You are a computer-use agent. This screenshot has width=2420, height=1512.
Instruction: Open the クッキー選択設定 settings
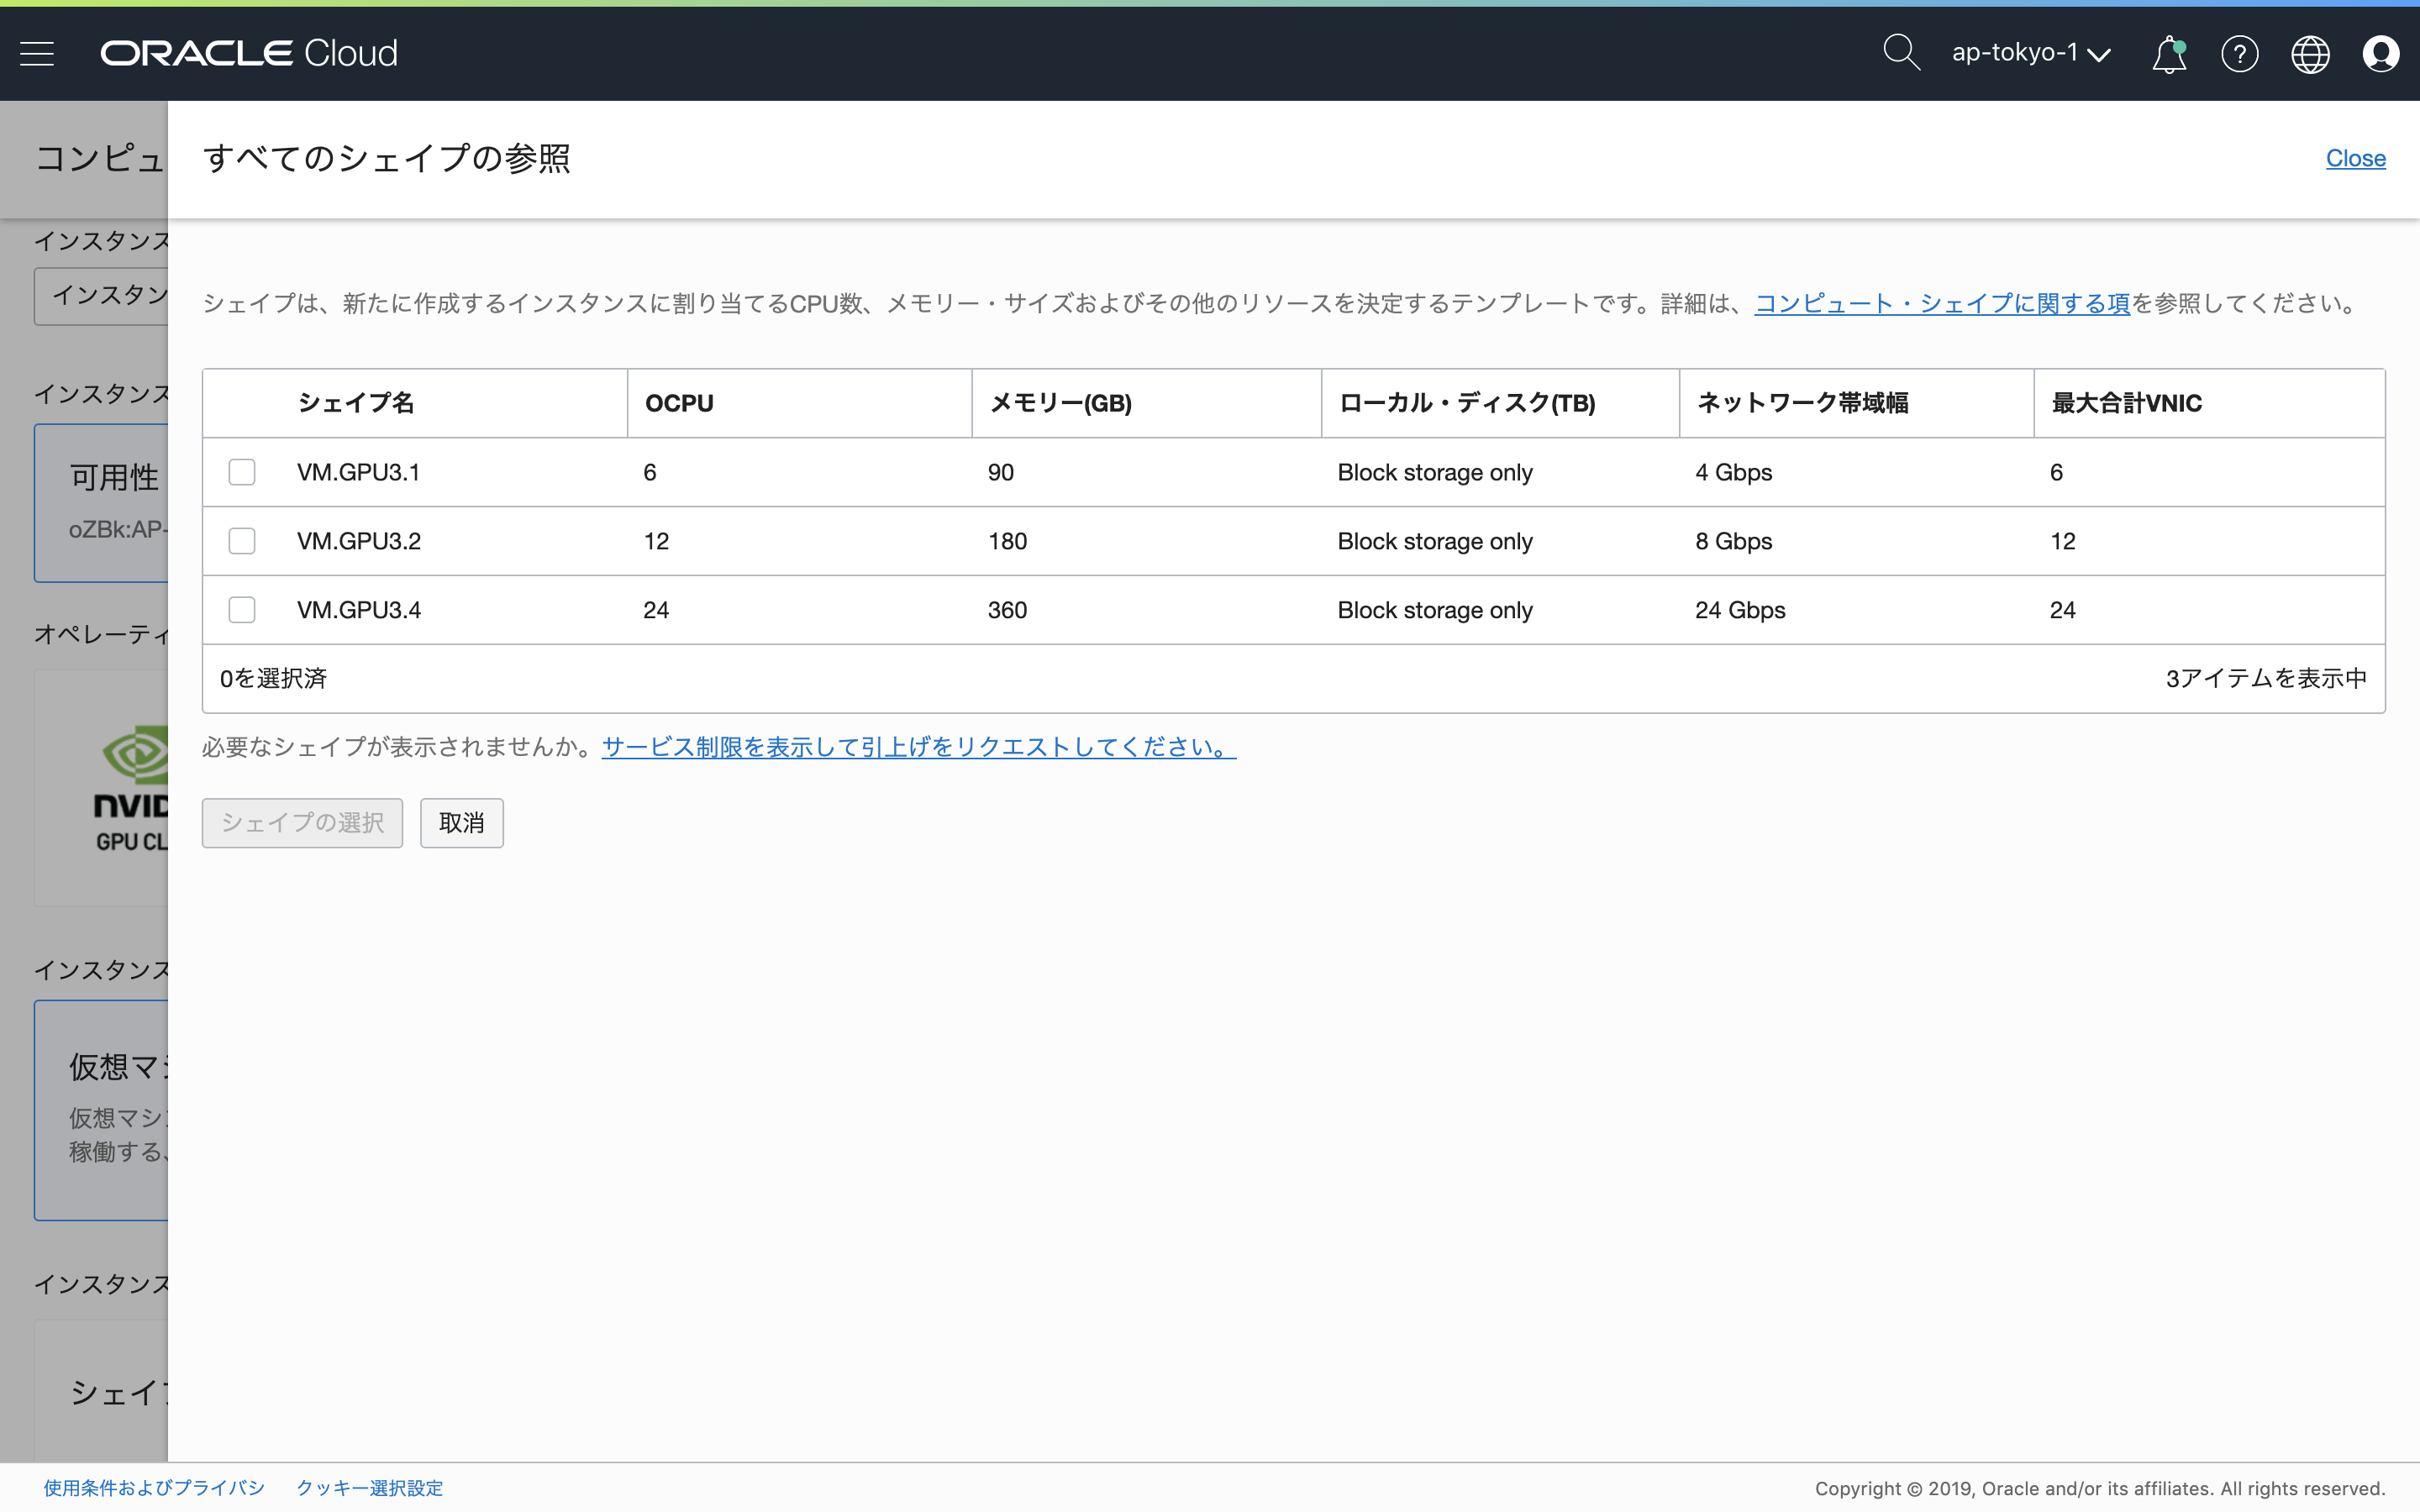[369, 1487]
